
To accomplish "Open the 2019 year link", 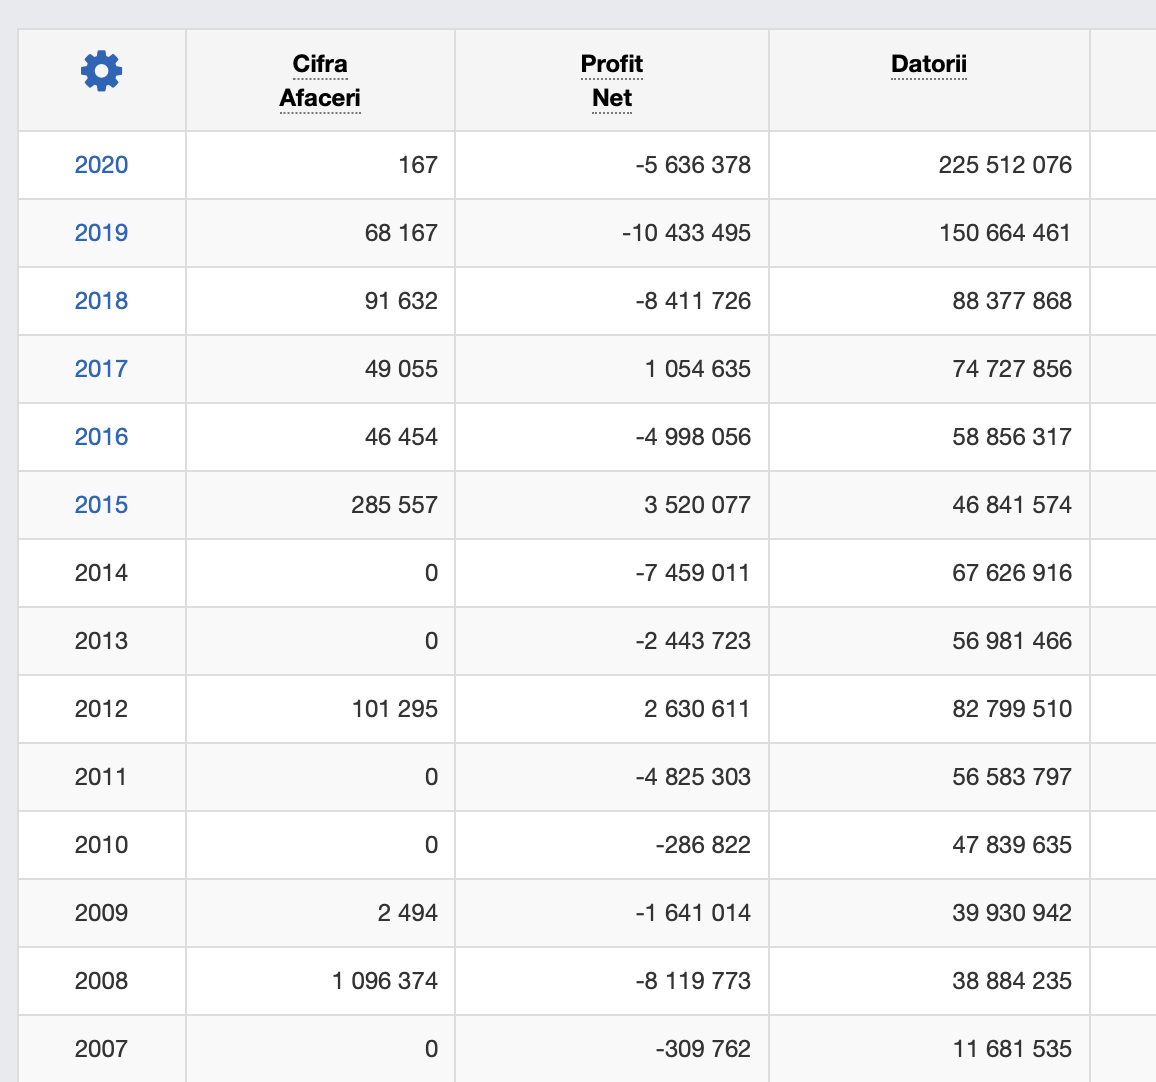I will tap(101, 233).
